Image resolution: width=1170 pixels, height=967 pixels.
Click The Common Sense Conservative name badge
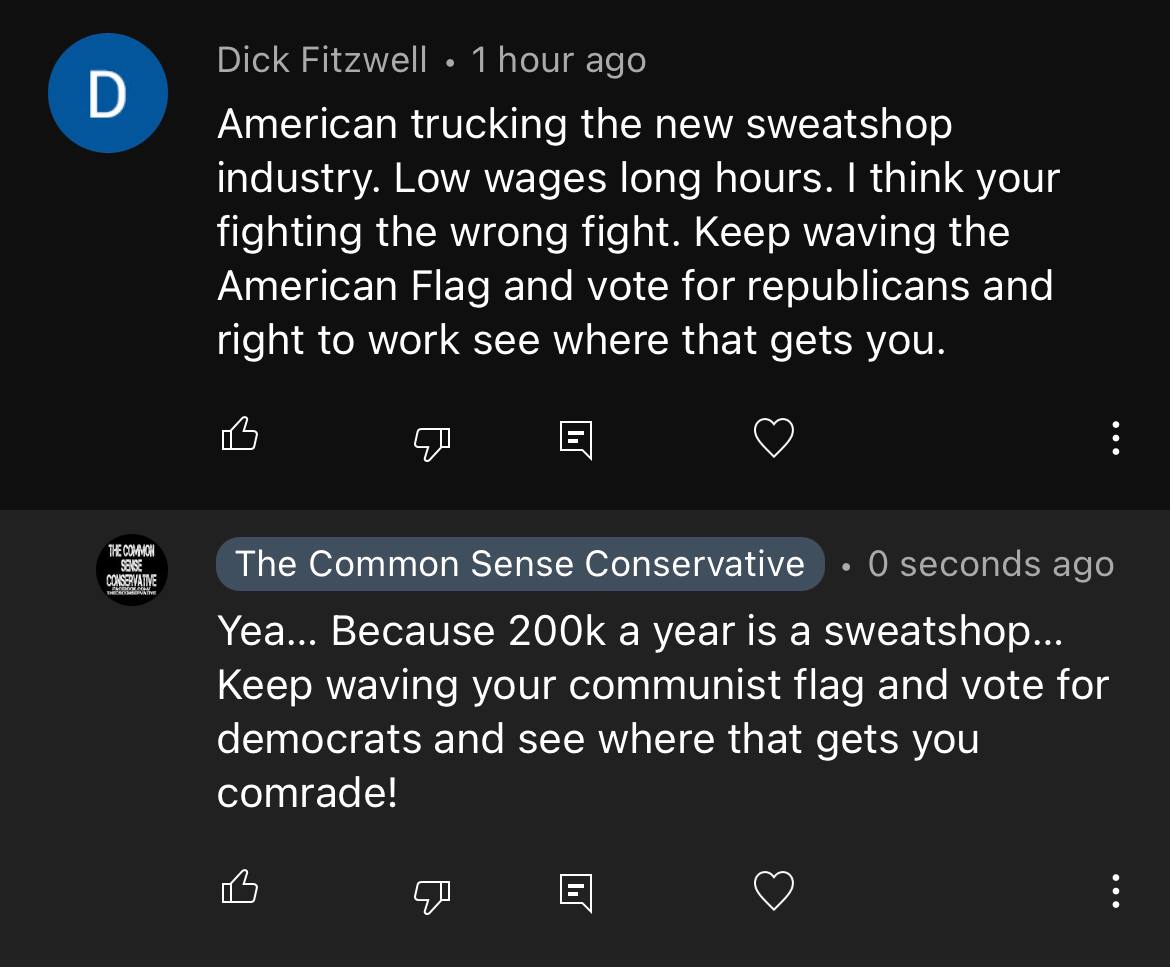pyautogui.click(x=520, y=564)
